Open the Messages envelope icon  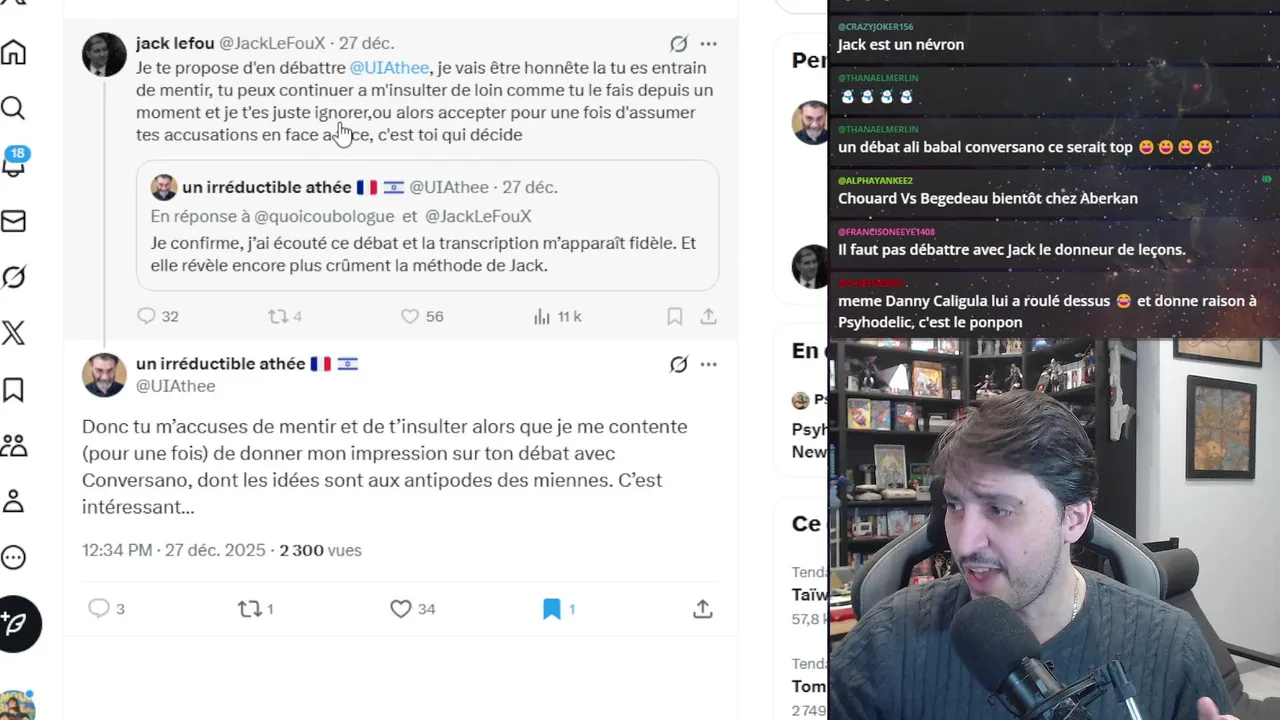[x=13, y=220]
